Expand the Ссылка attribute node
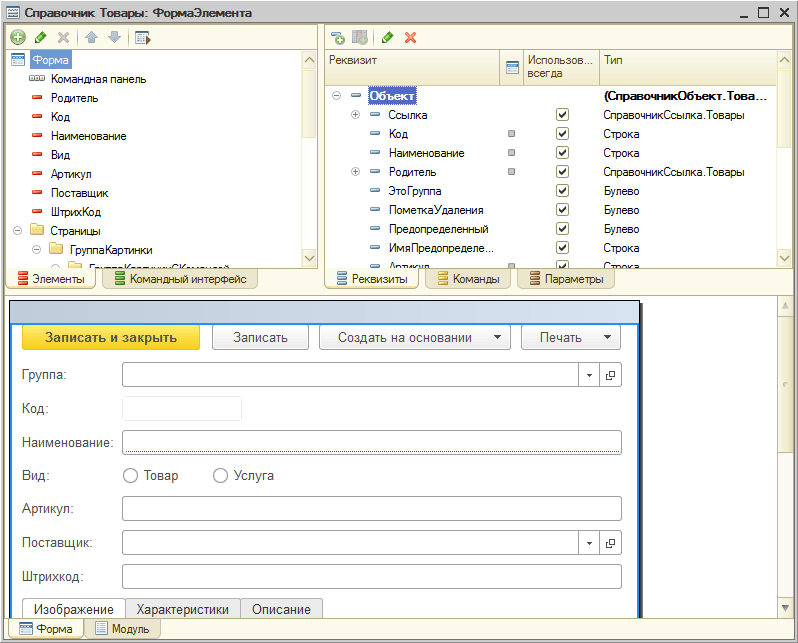 (356, 115)
